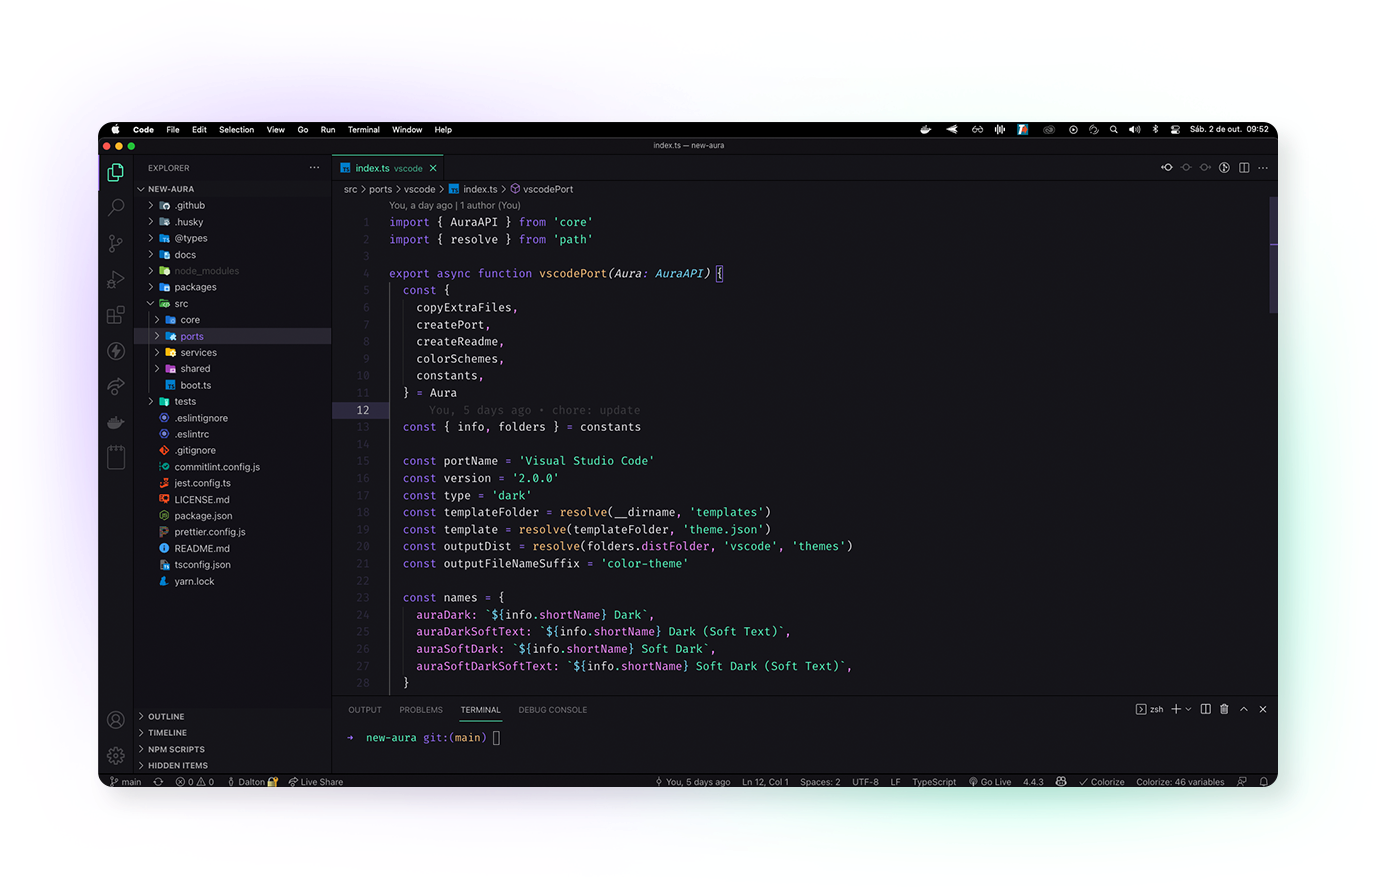
Task: Switch to the PROBLEMS panel tab
Action: pyautogui.click(x=421, y=710)
